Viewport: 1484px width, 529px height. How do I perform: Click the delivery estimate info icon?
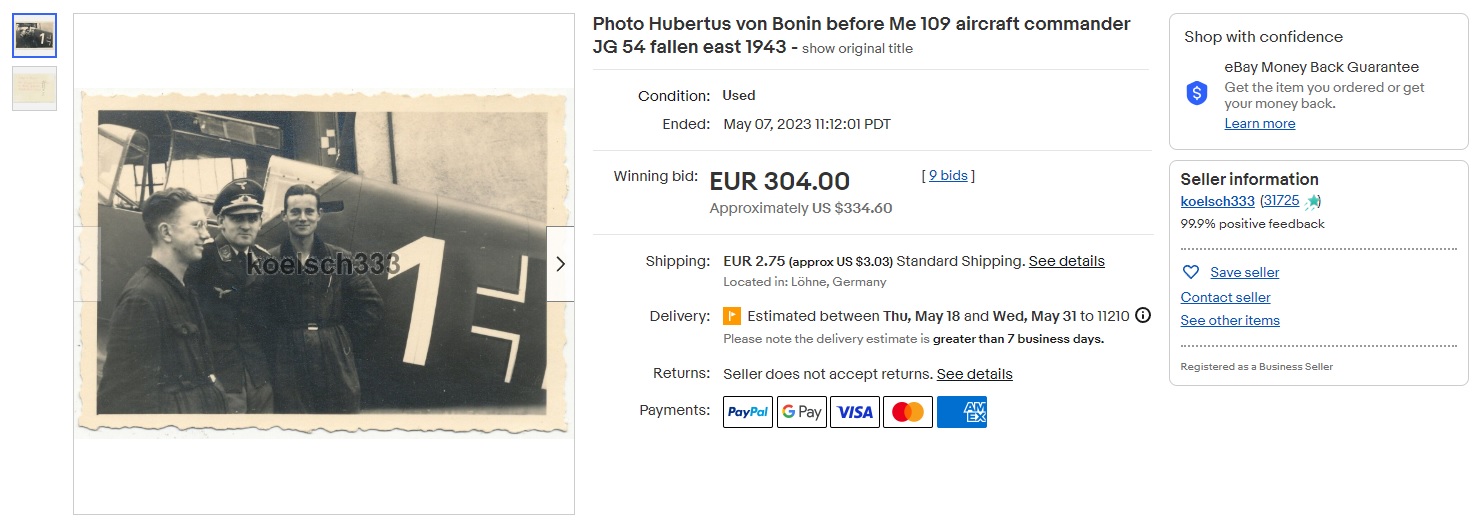point(1143,315)
